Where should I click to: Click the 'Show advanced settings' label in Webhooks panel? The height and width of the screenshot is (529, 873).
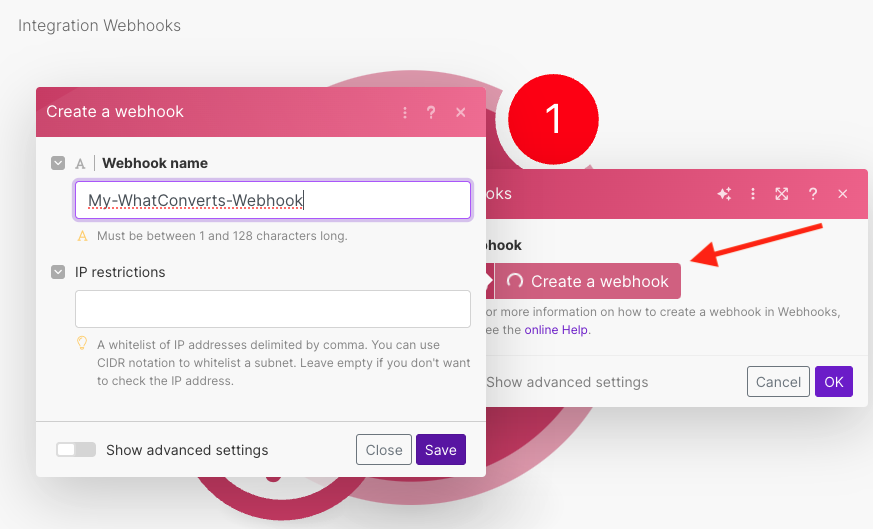(x=567, y=382)
